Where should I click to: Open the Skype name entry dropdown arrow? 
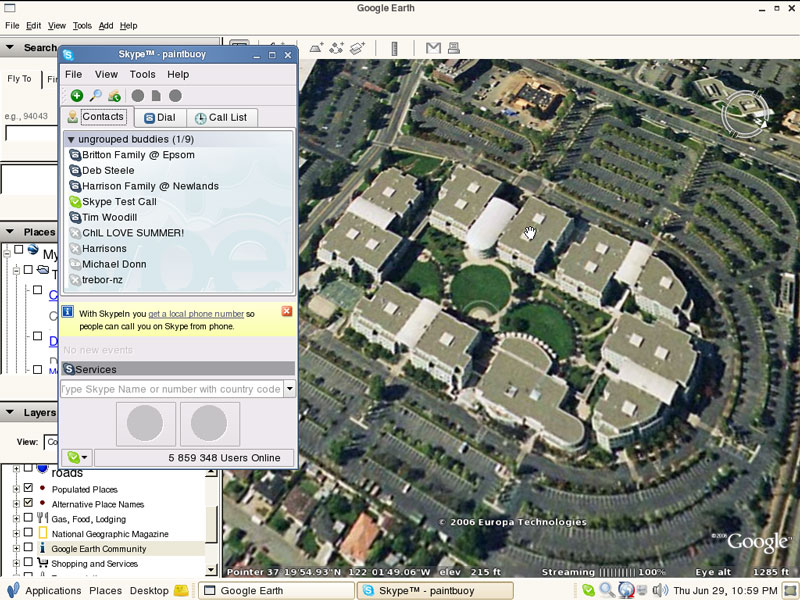(x=289, y=389)
